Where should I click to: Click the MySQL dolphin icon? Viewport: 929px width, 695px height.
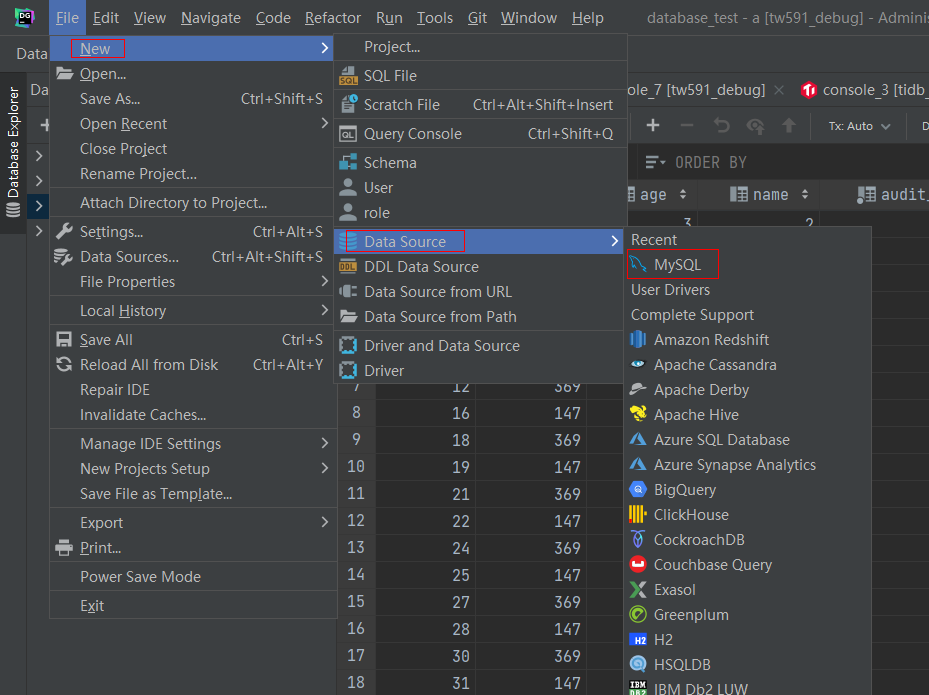click(638, 264)
